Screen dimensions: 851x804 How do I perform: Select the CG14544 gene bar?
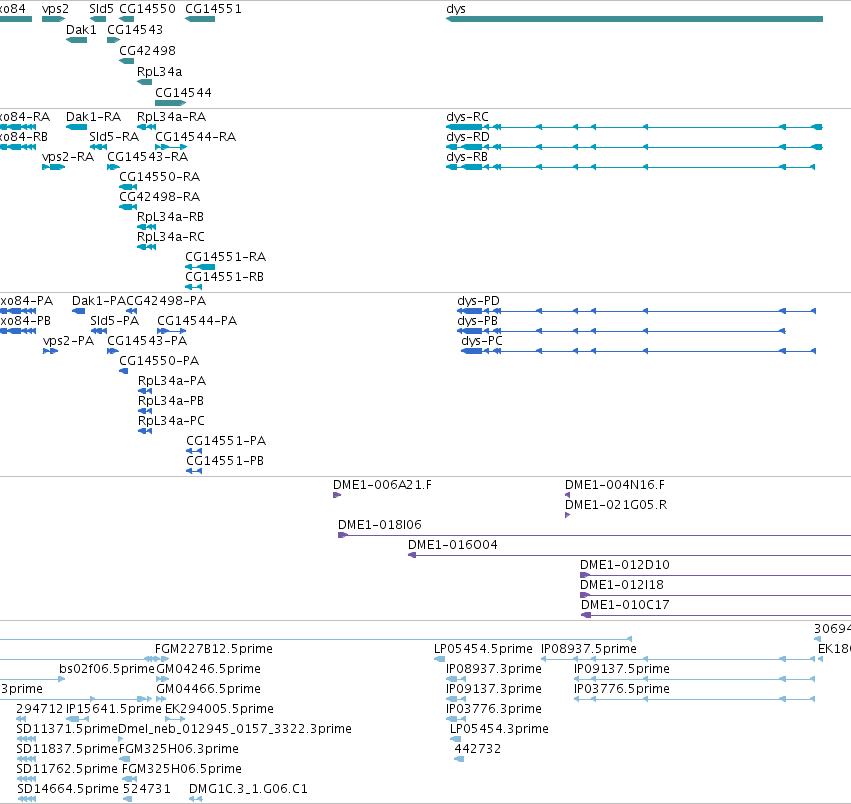[170, 103]
